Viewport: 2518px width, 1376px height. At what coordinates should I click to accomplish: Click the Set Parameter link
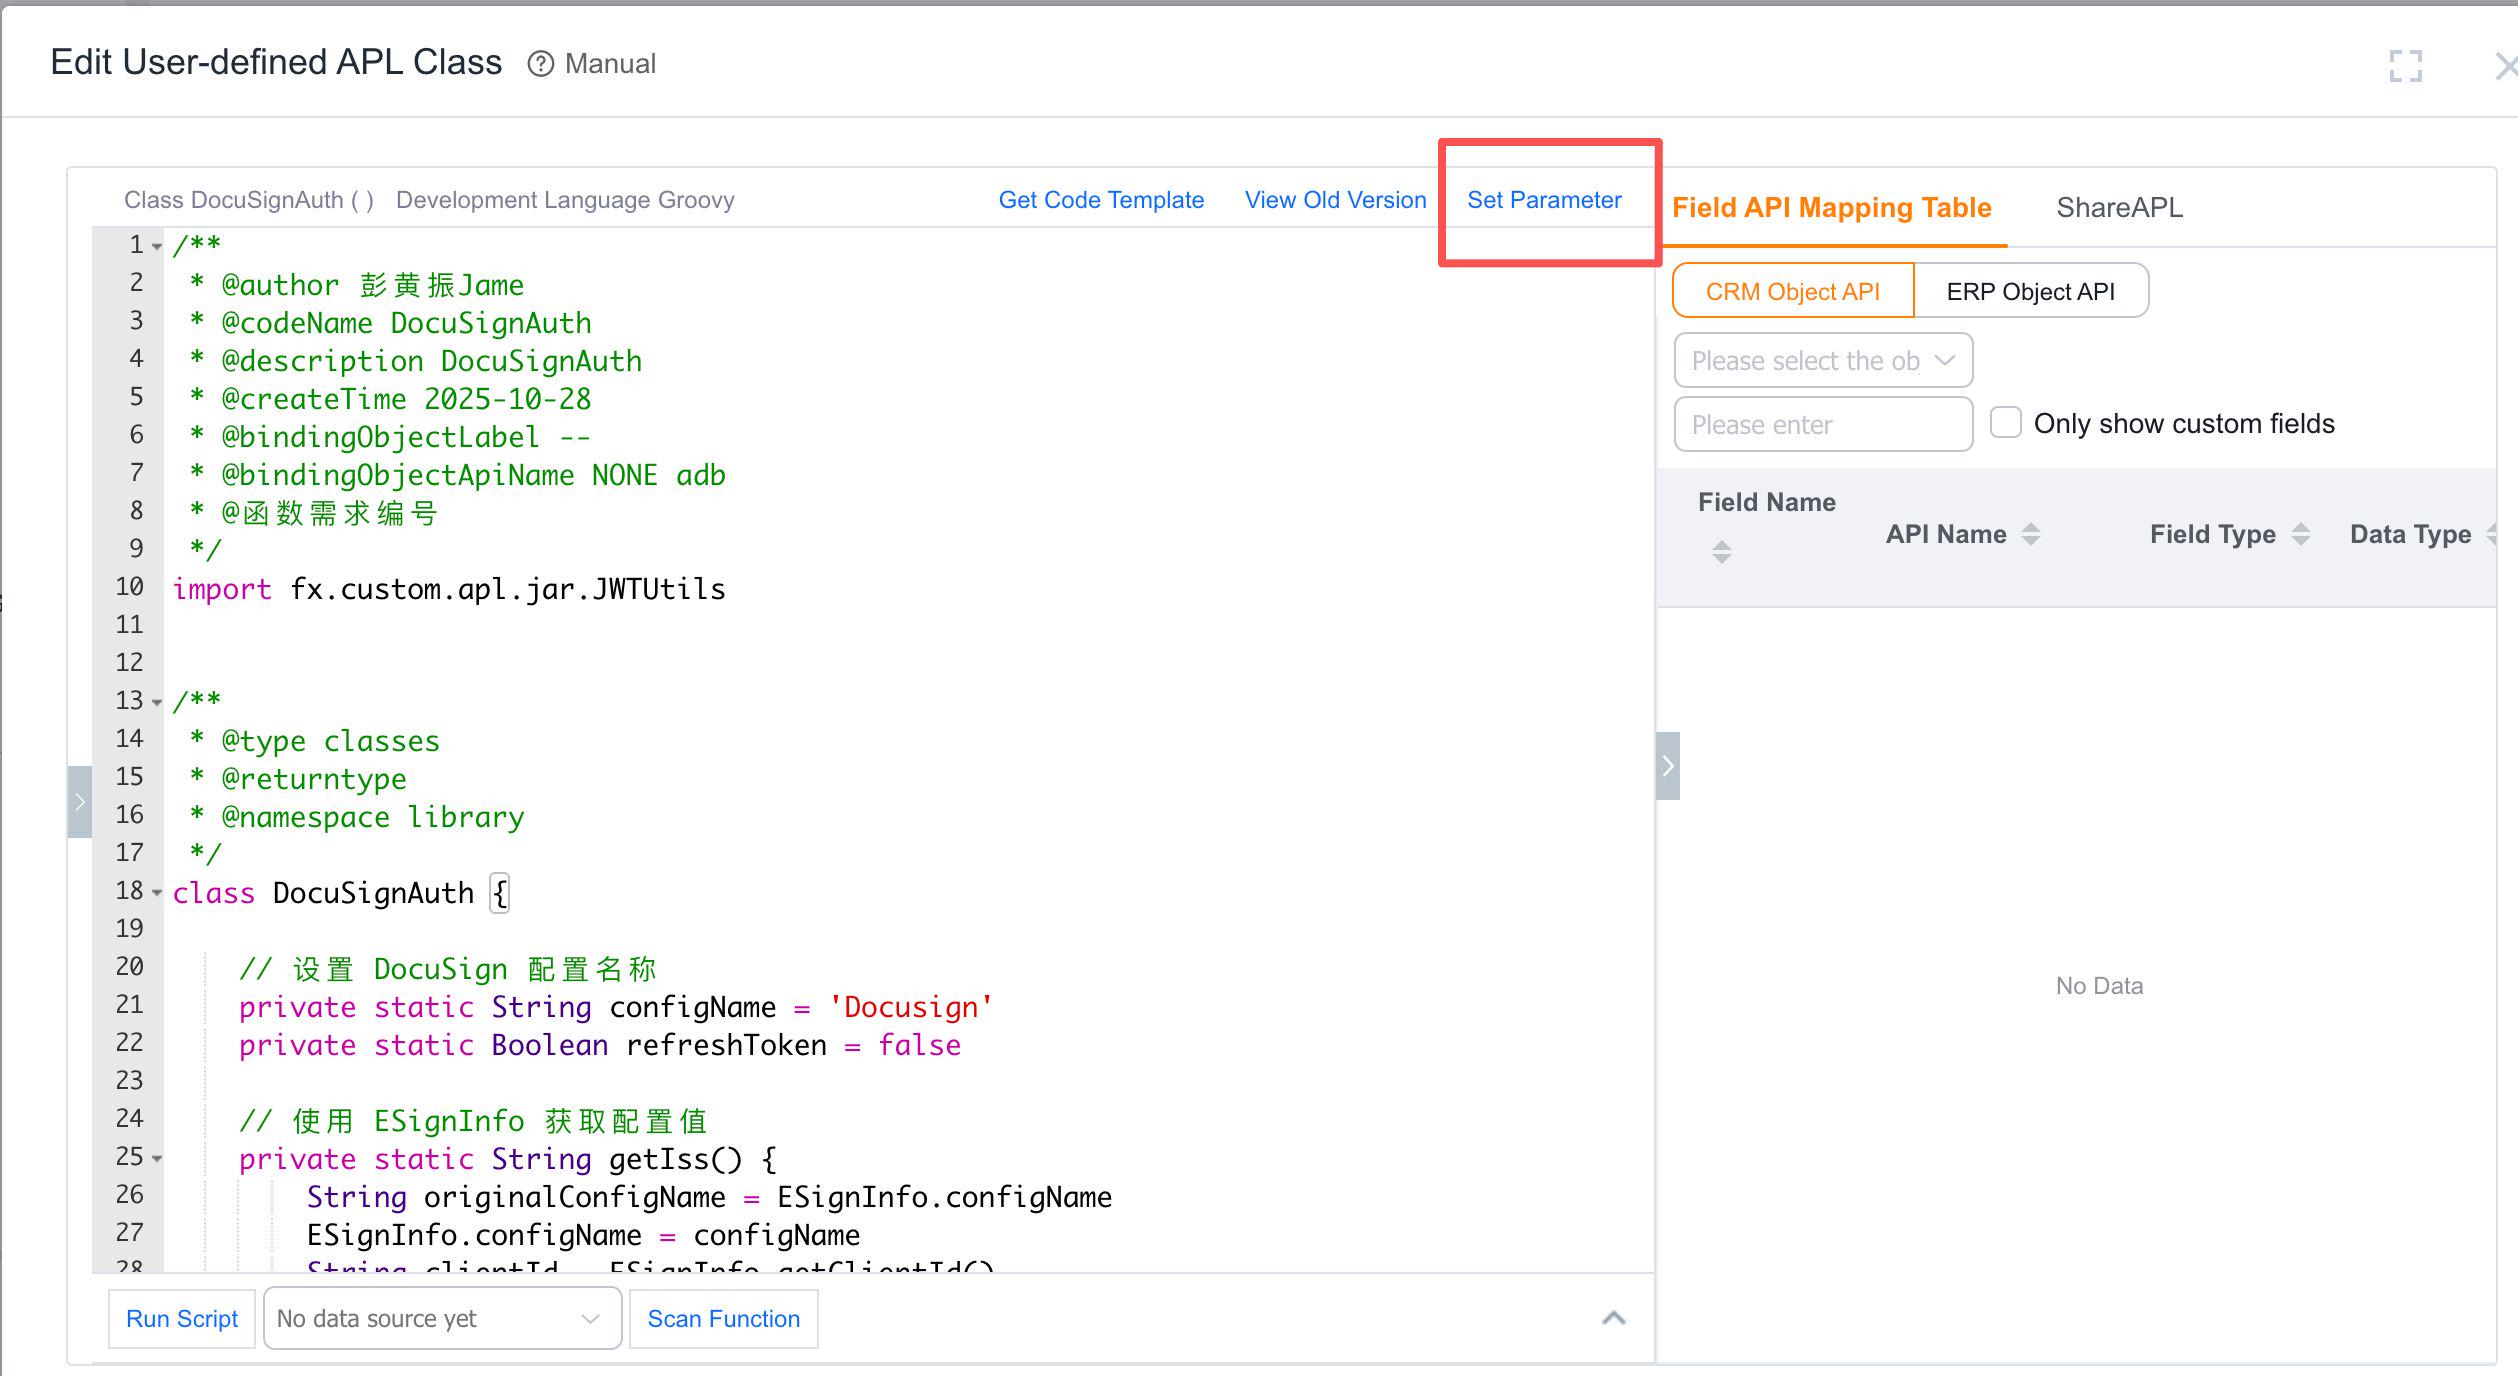(x=1544, y=200)
